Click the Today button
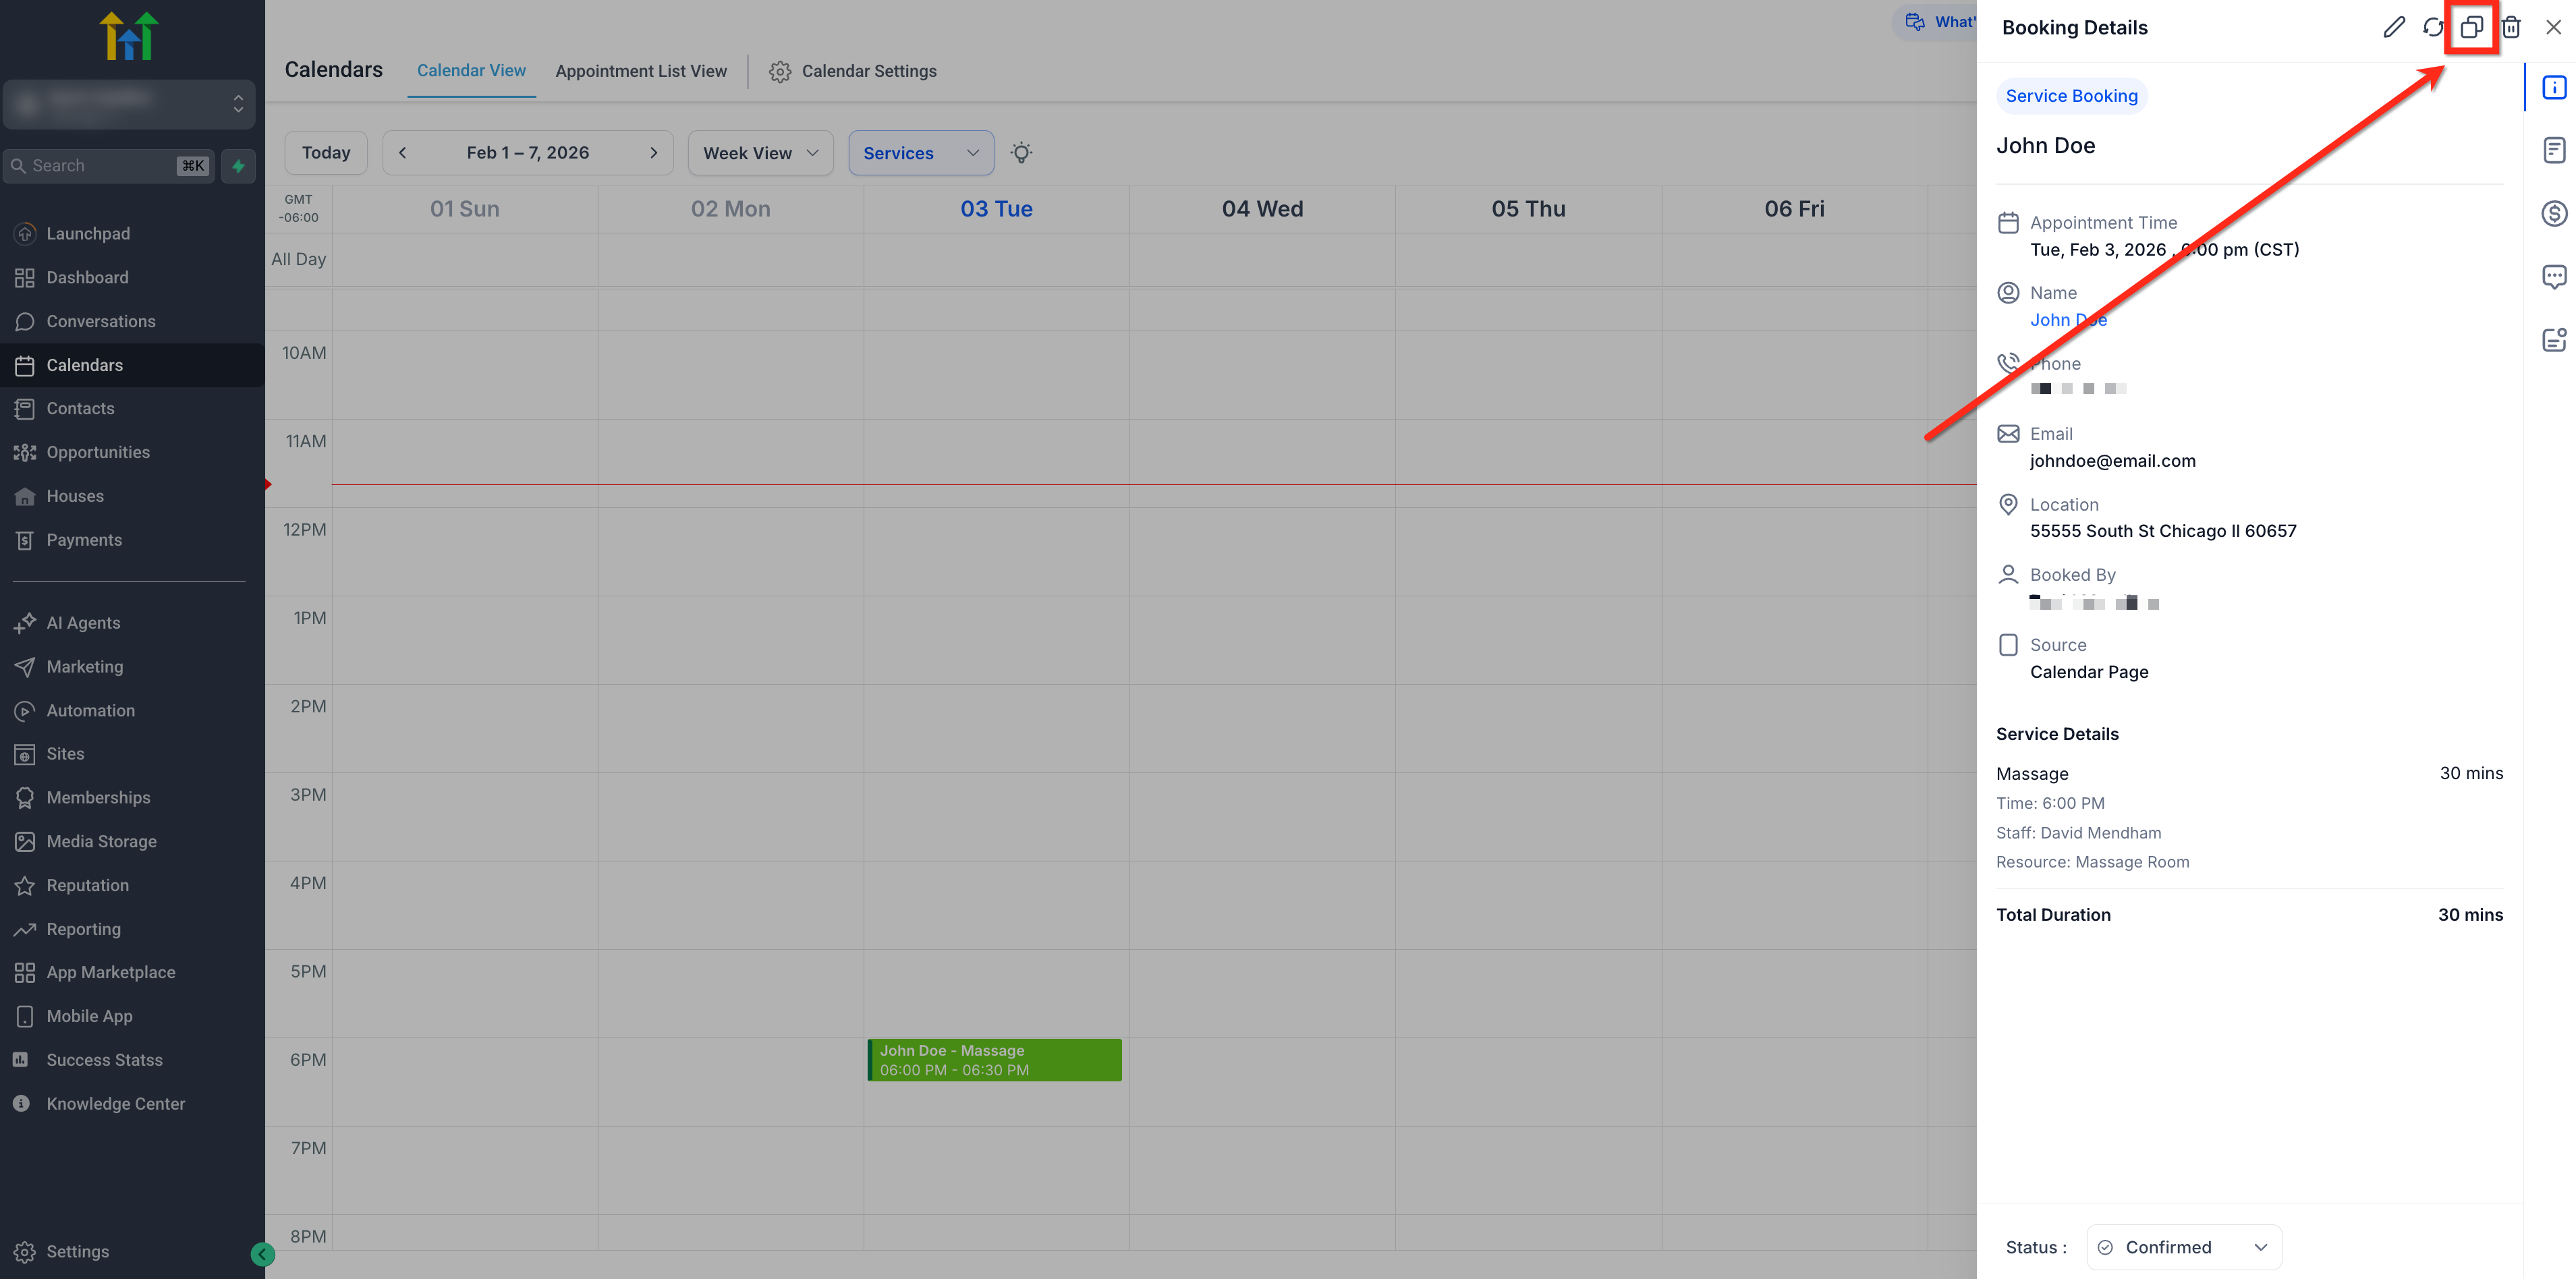 326,153
